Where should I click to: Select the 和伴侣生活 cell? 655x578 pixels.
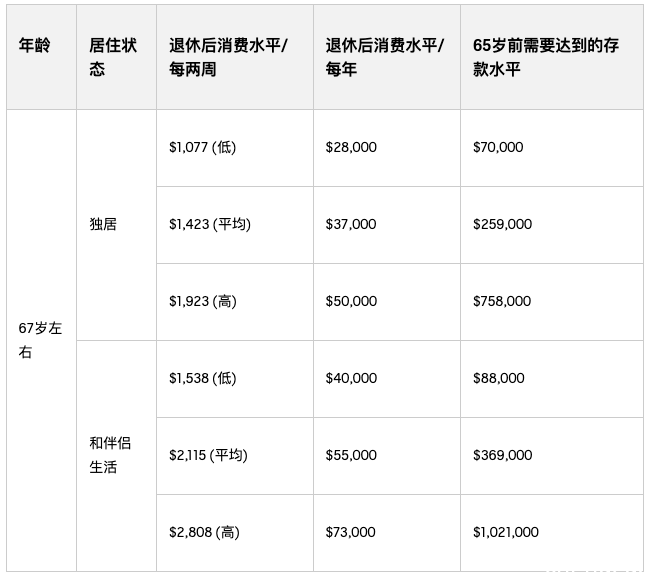(117, 456)
